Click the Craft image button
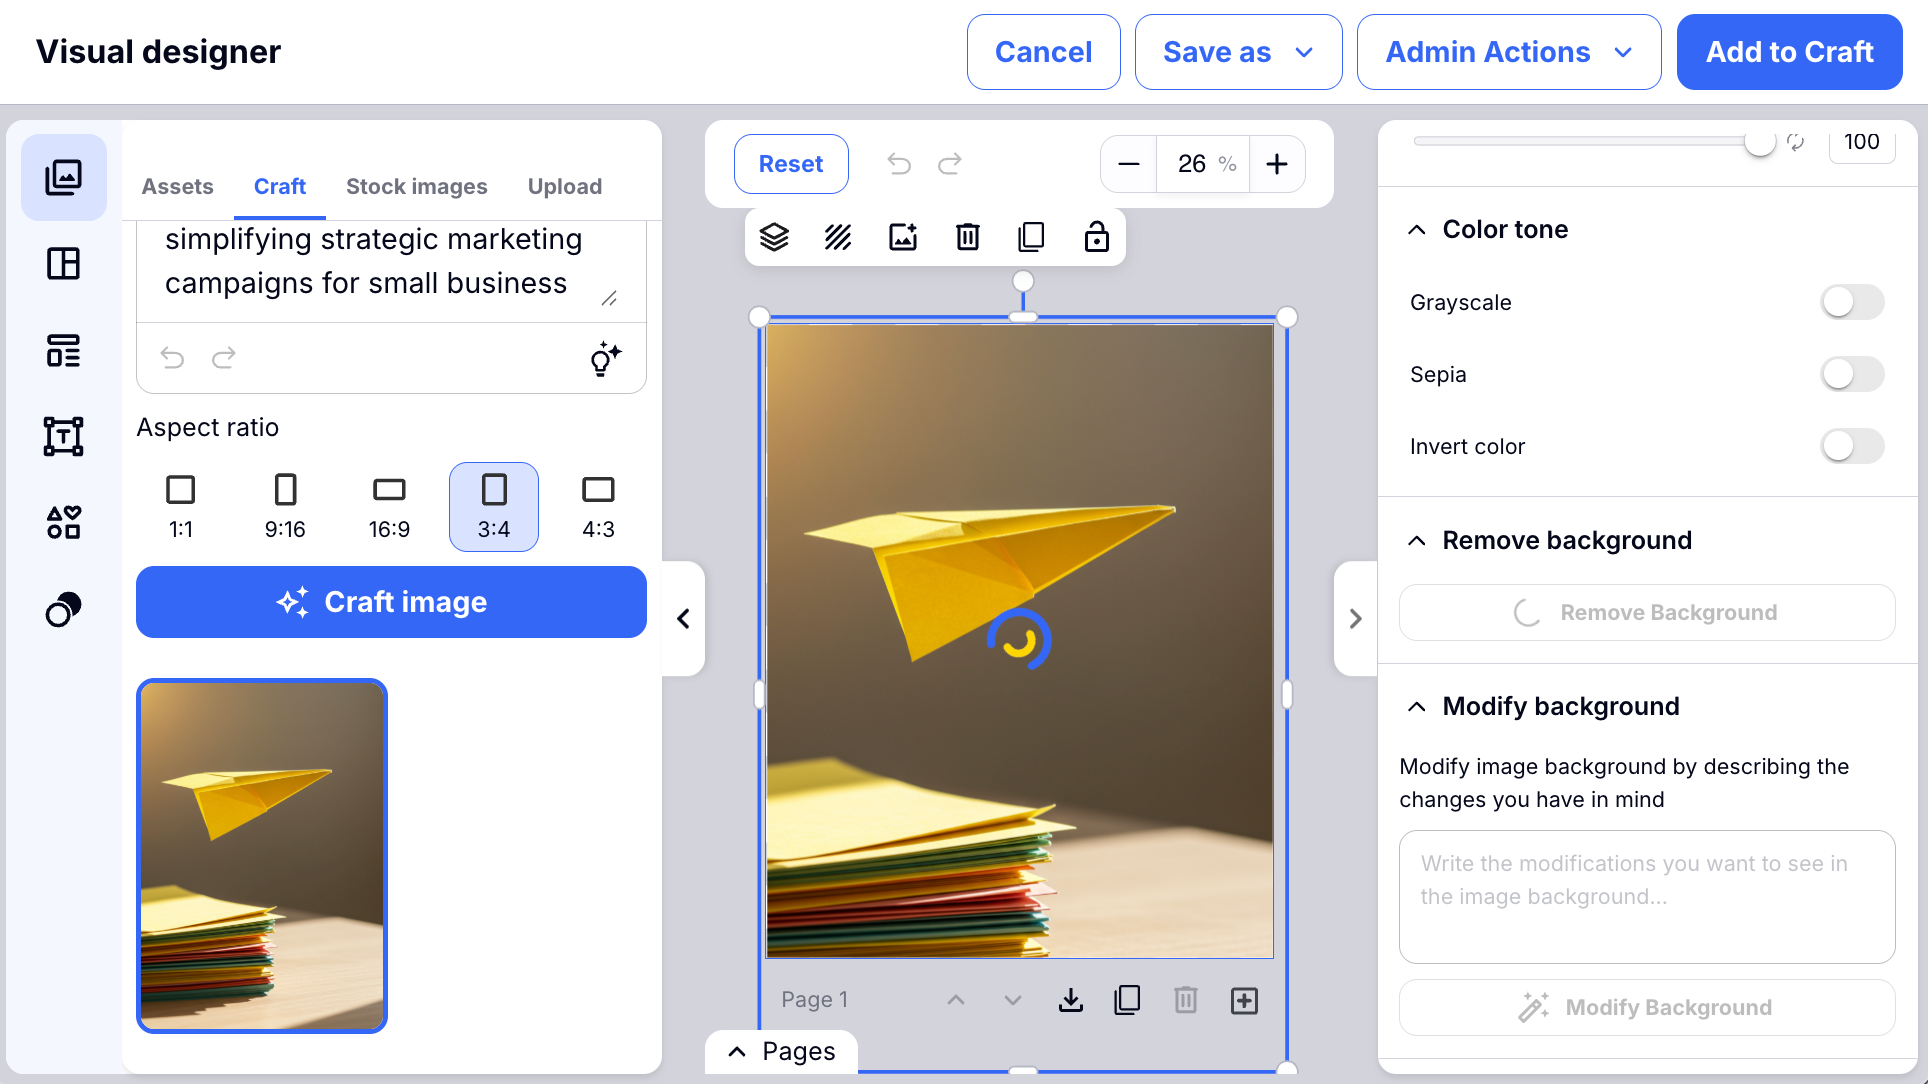The width and height of the screenshot is (1928, 1084). [391, 602]
